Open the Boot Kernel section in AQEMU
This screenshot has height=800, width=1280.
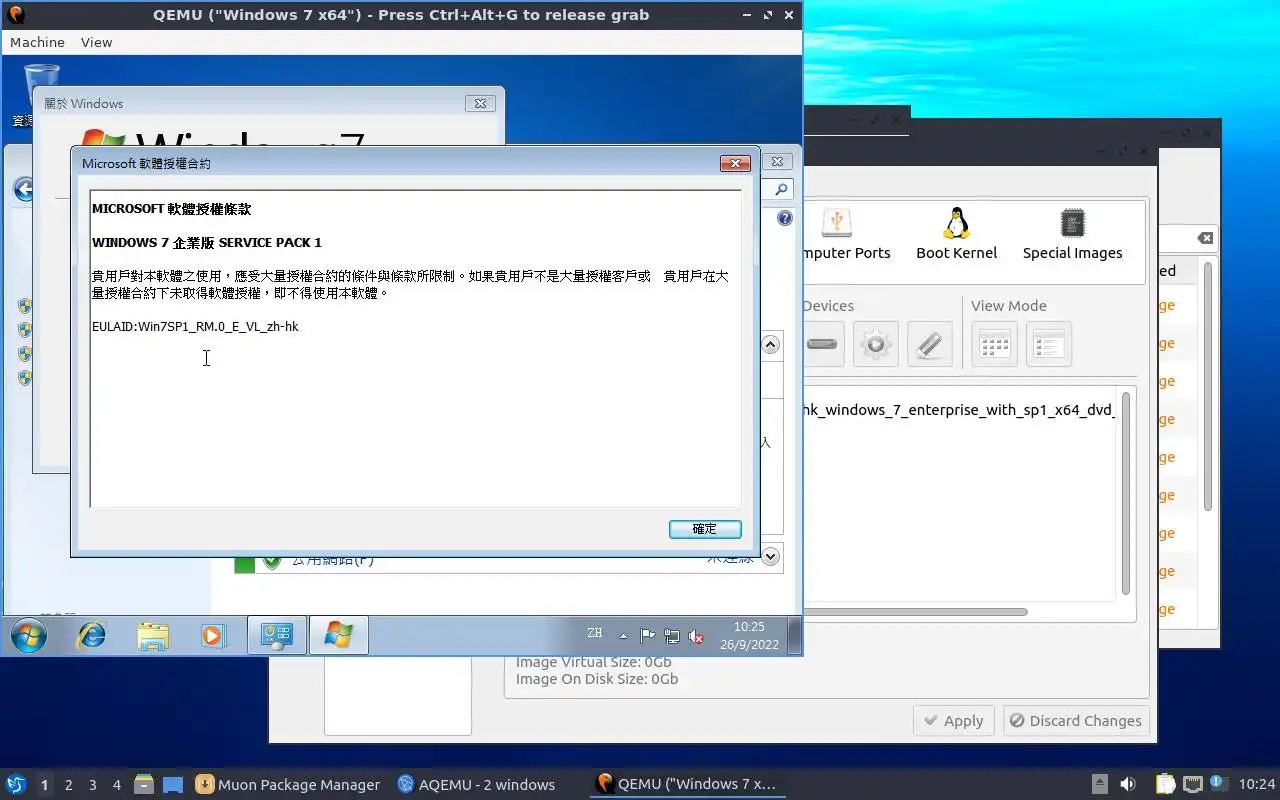click(957, 235)
